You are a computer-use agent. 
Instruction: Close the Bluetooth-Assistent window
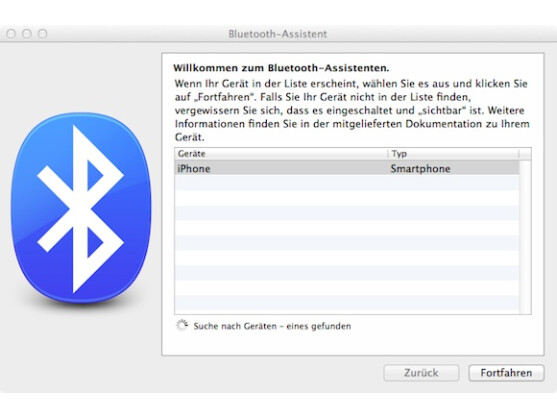pyautogui.click(x=11, y=34)
